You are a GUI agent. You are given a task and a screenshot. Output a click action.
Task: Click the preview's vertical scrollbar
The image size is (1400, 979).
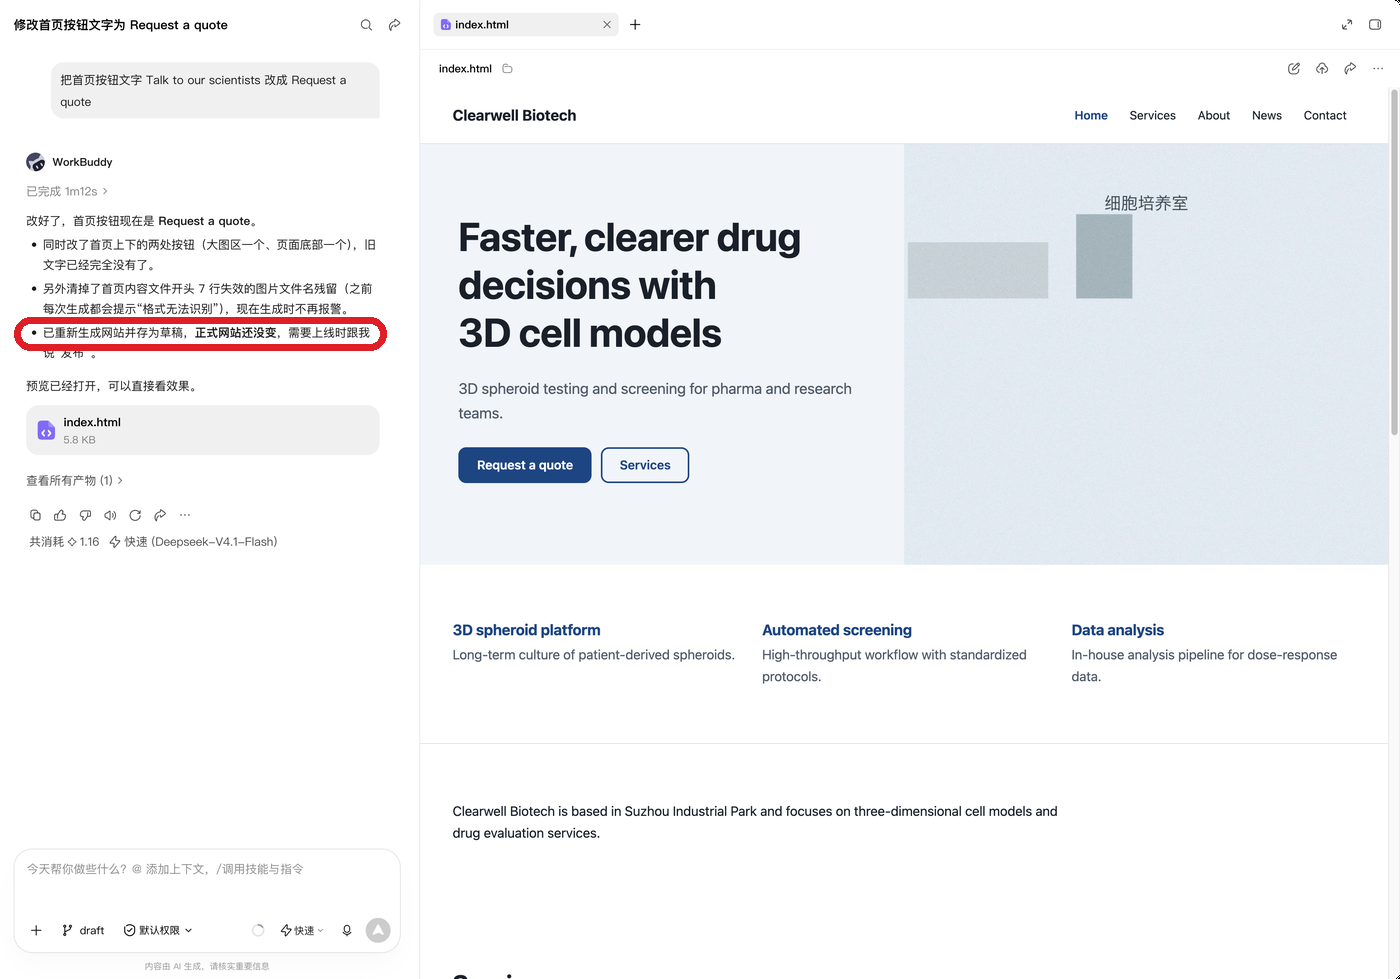click(x=1394, y=263)
